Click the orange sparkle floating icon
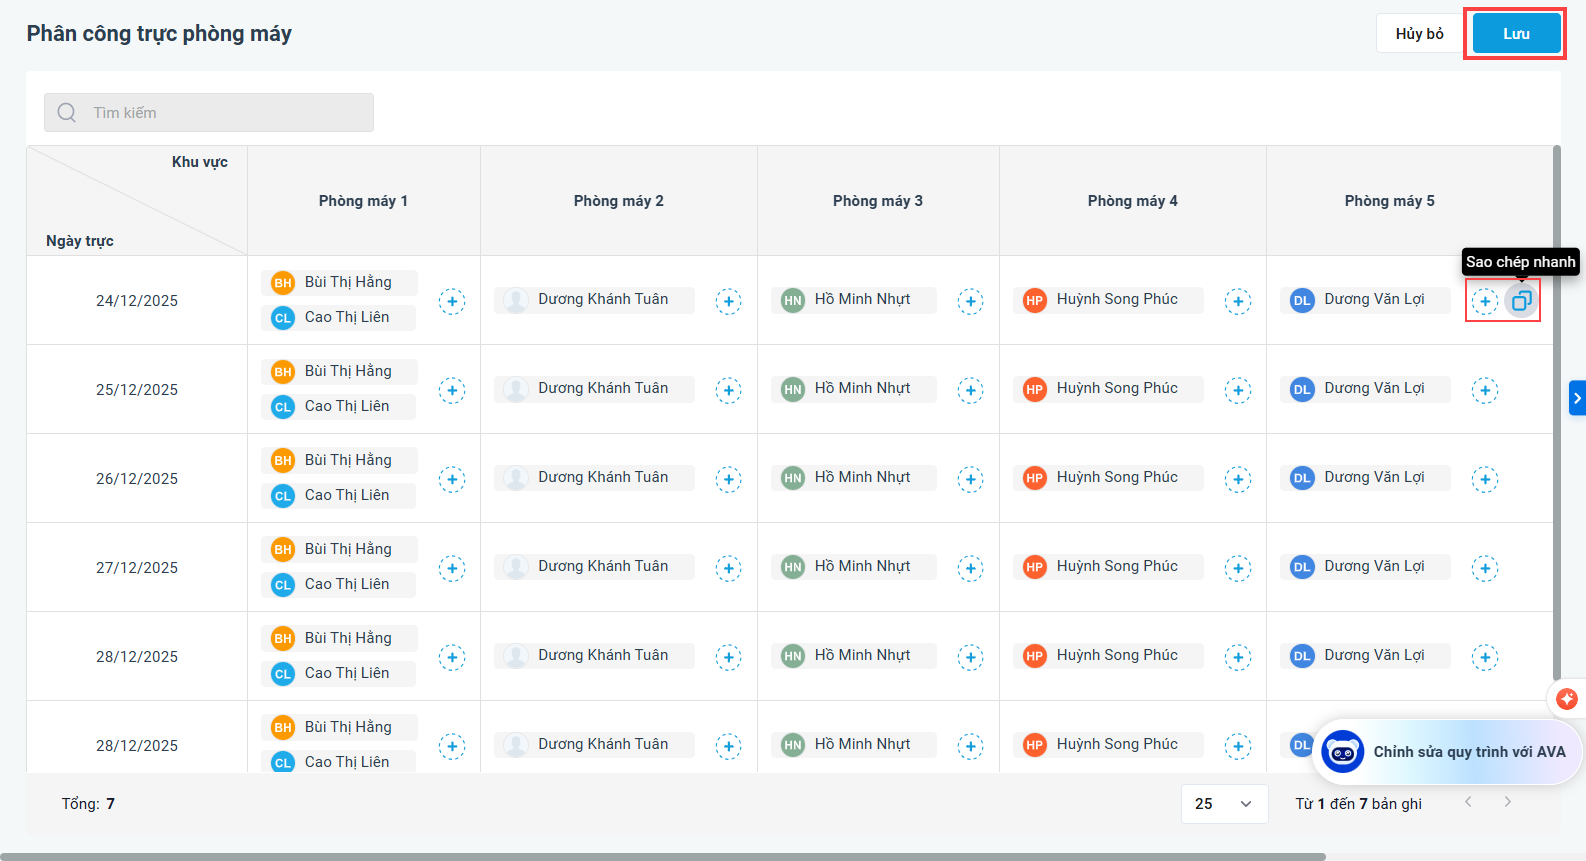Screen dimensions: 1586x861 1566,699
